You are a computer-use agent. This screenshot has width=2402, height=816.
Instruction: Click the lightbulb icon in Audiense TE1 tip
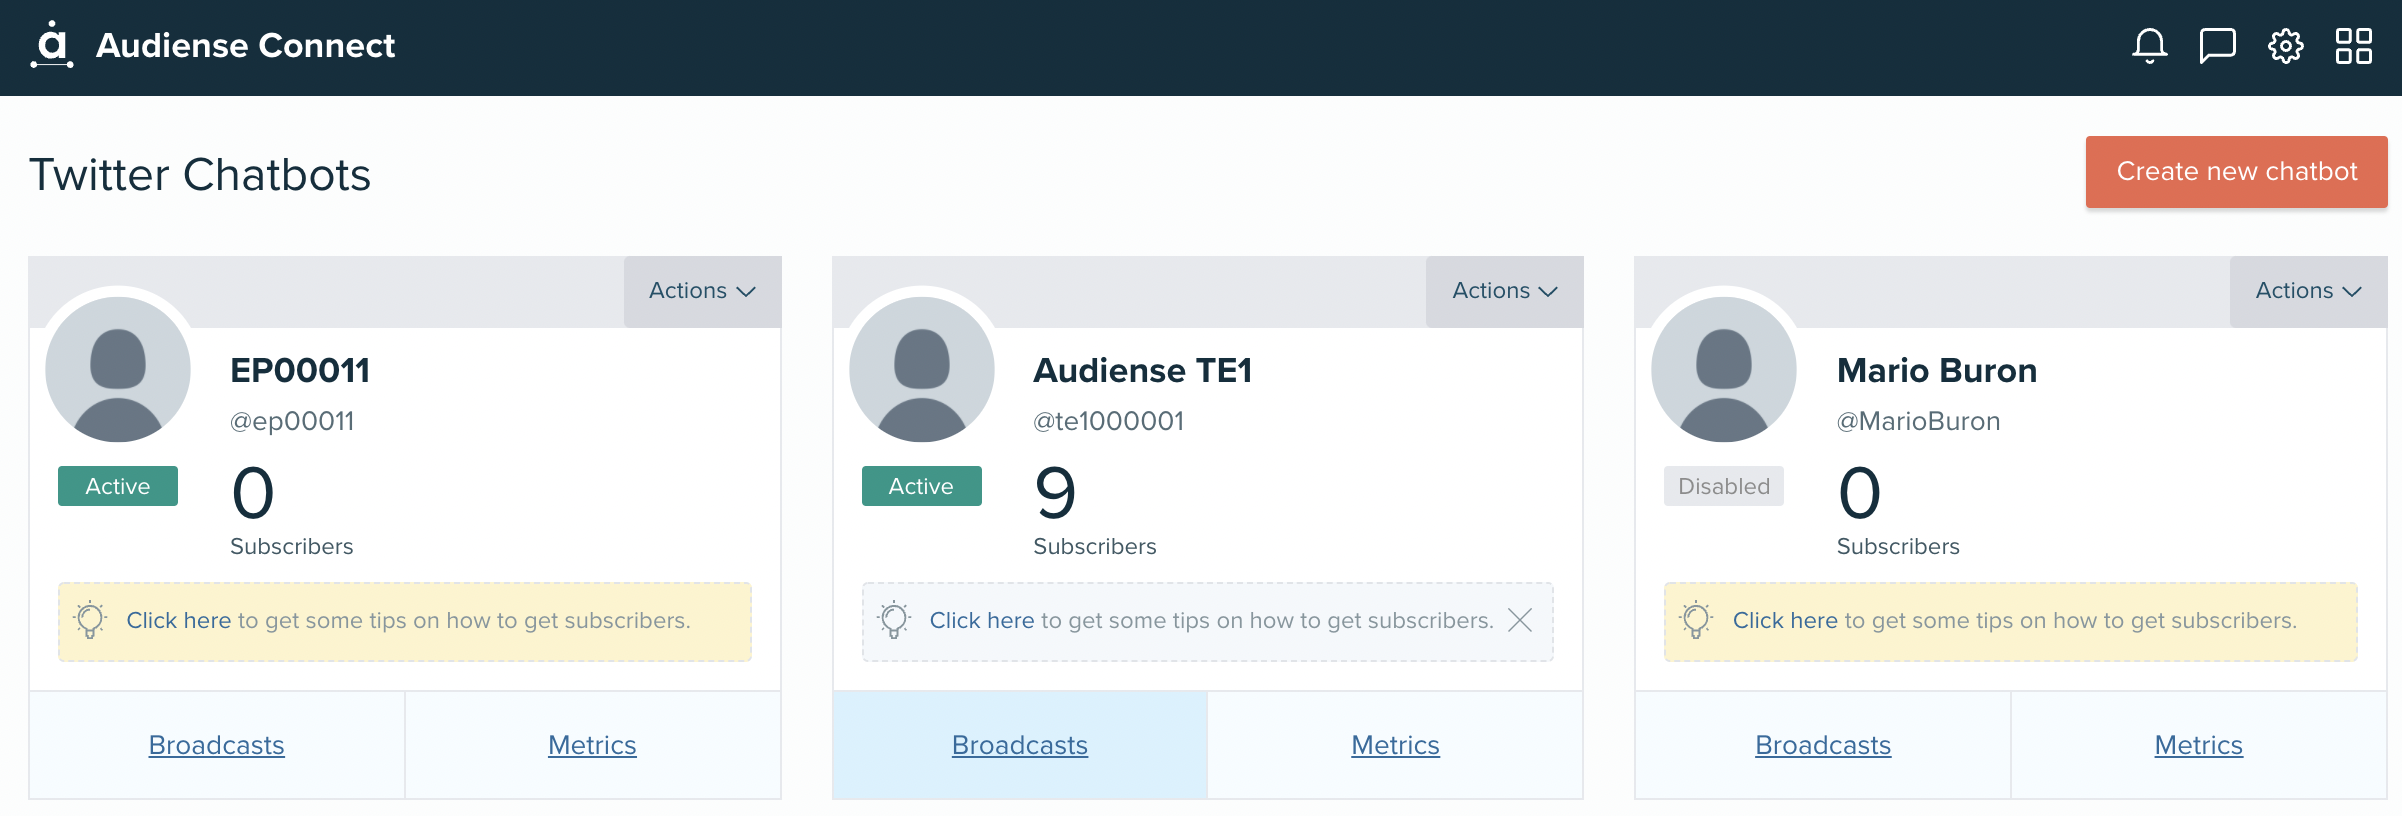tap(894, 620)
